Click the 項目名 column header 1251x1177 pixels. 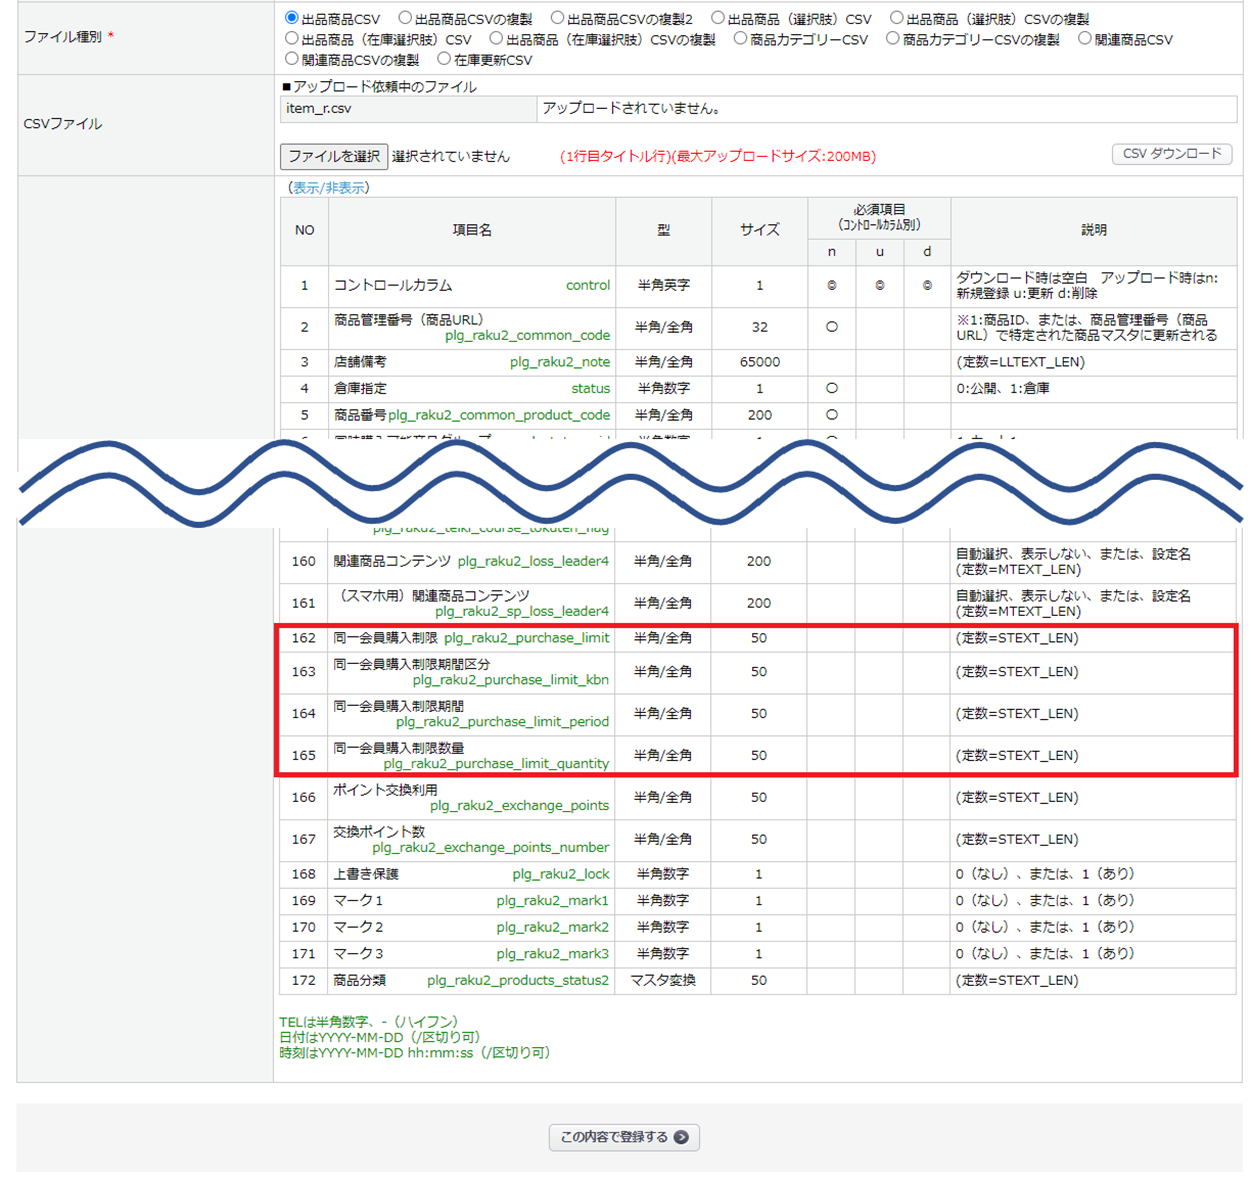pos(471,230)
